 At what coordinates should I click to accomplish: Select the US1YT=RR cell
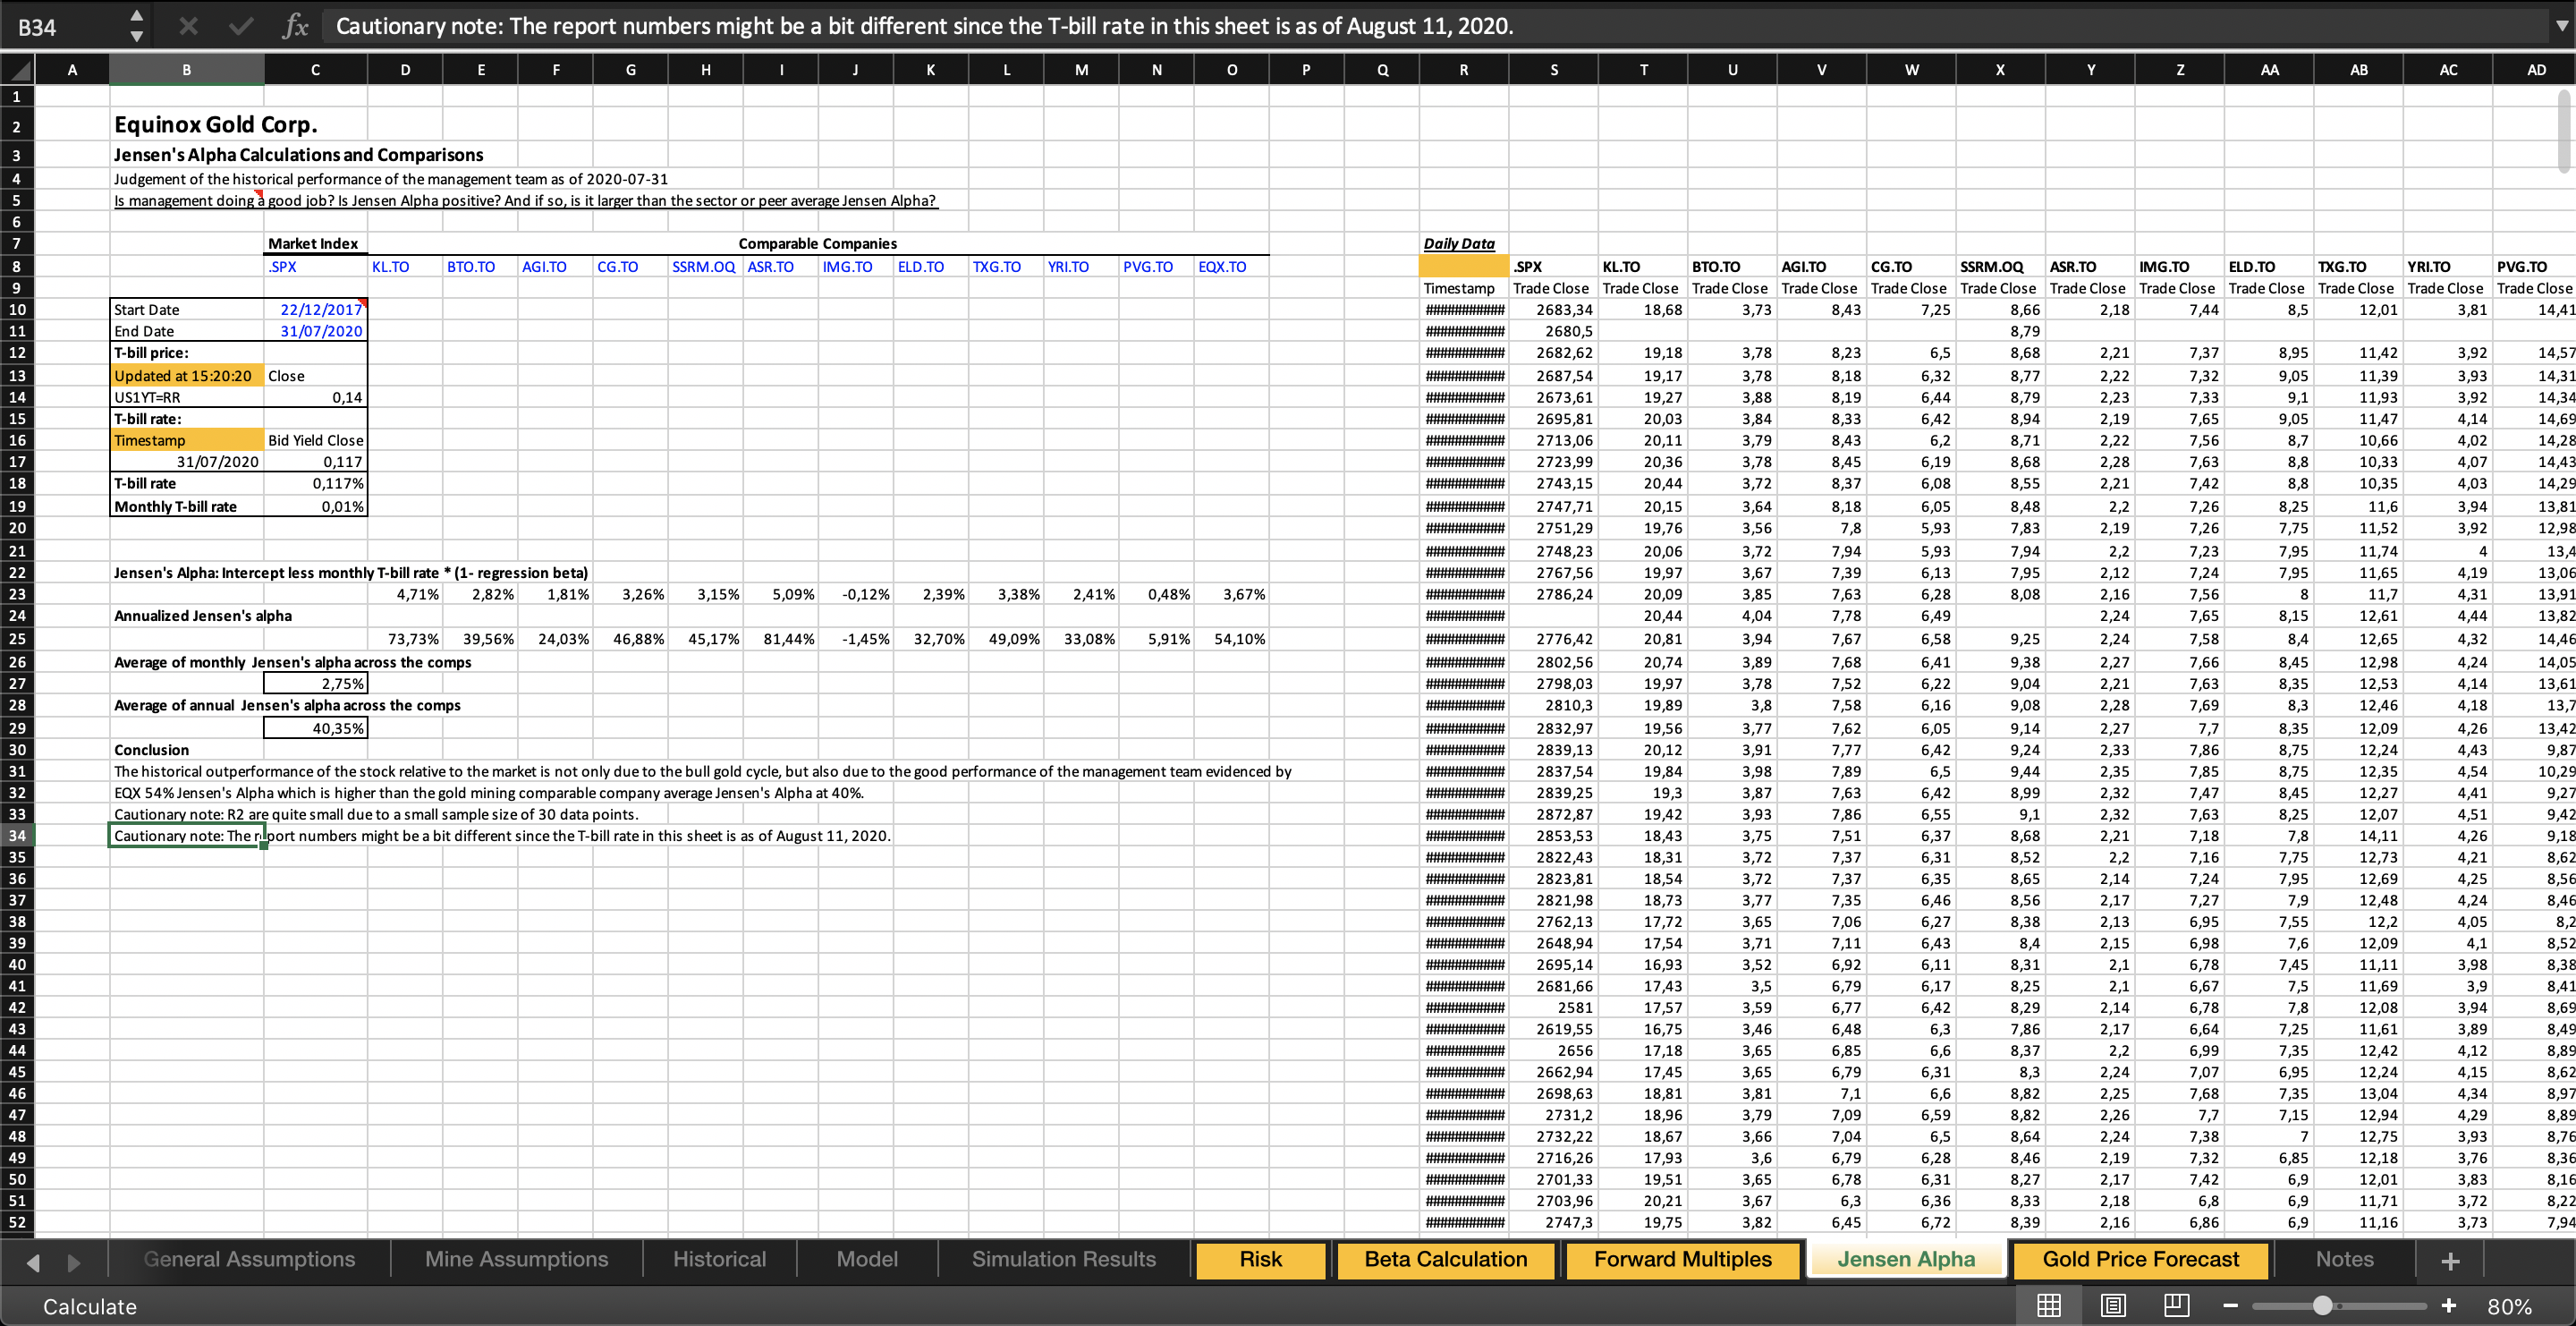click(187, 397)
